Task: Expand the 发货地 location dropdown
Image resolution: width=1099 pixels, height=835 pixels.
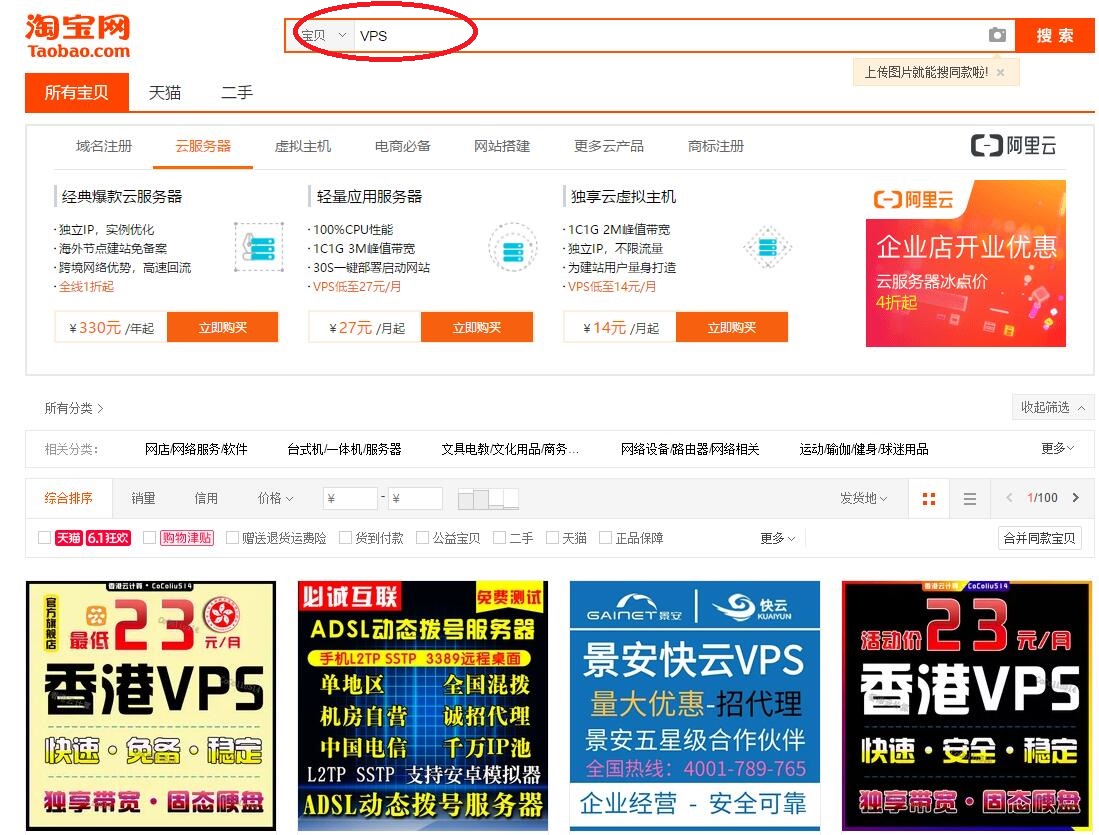Action: coord(863,498)
